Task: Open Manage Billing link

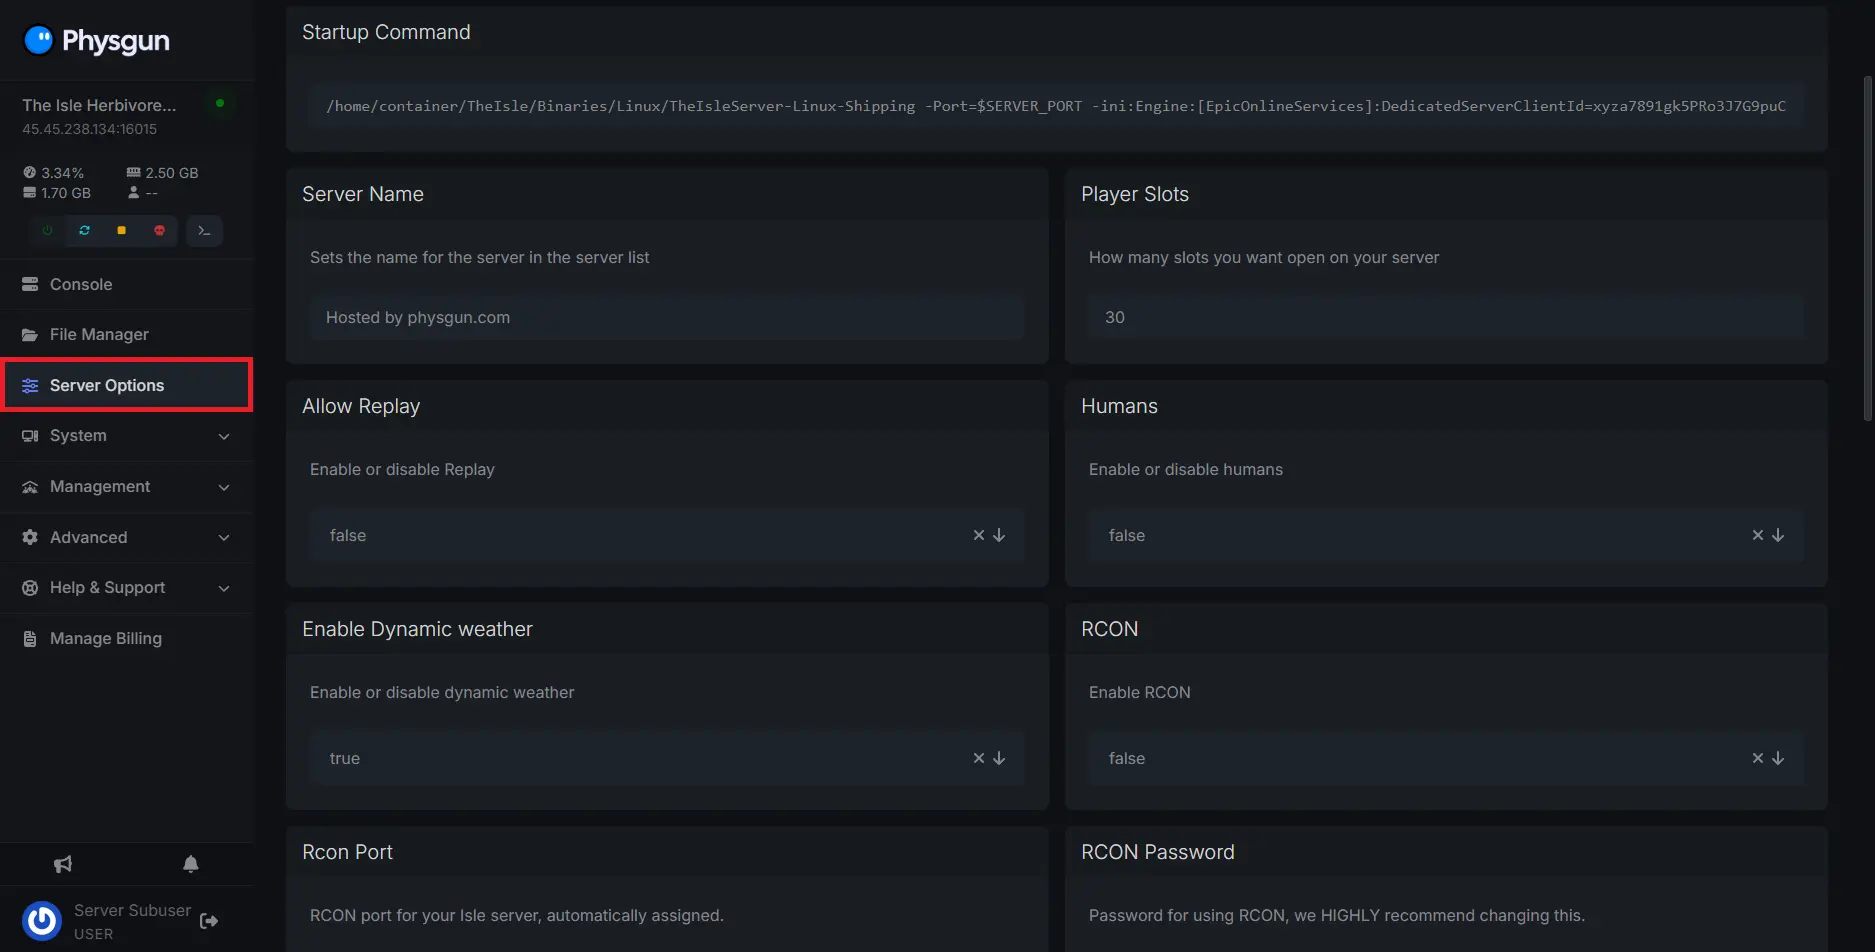Action: (x=105, y=638)
